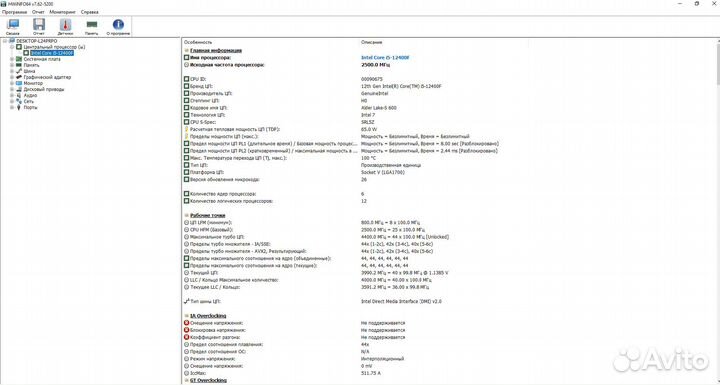The width and height of the screenshot is (720, 385).
Task: Click the chip icon next to CPU ID
Action: [x=186, y=79]
